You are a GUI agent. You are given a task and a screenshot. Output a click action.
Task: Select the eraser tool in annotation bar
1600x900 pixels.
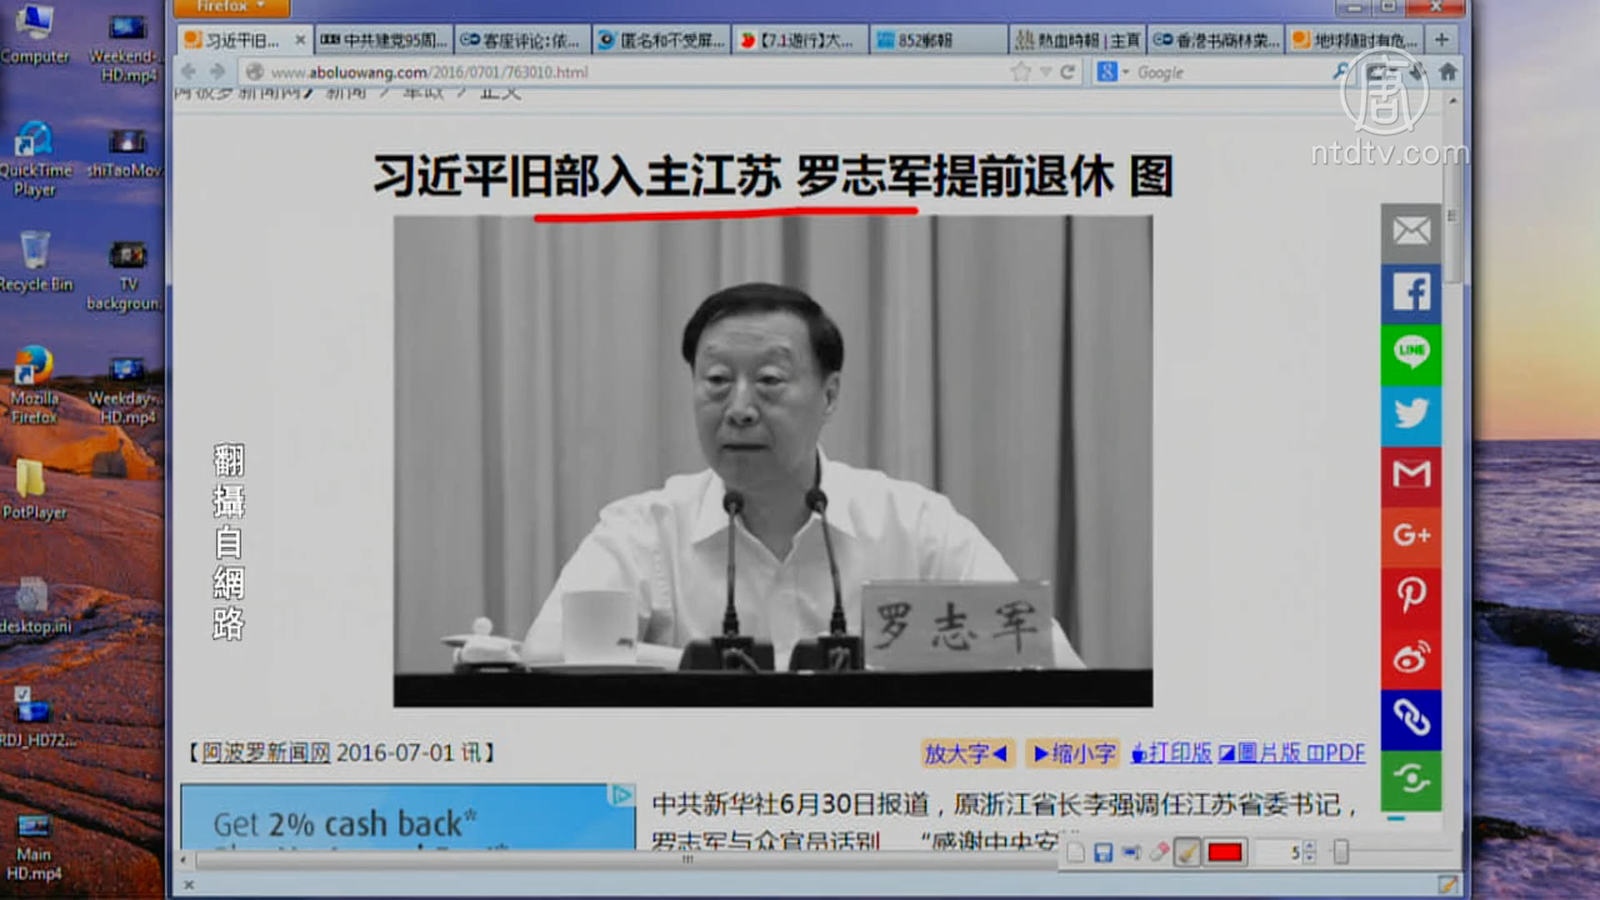[x=1159, y=852]
